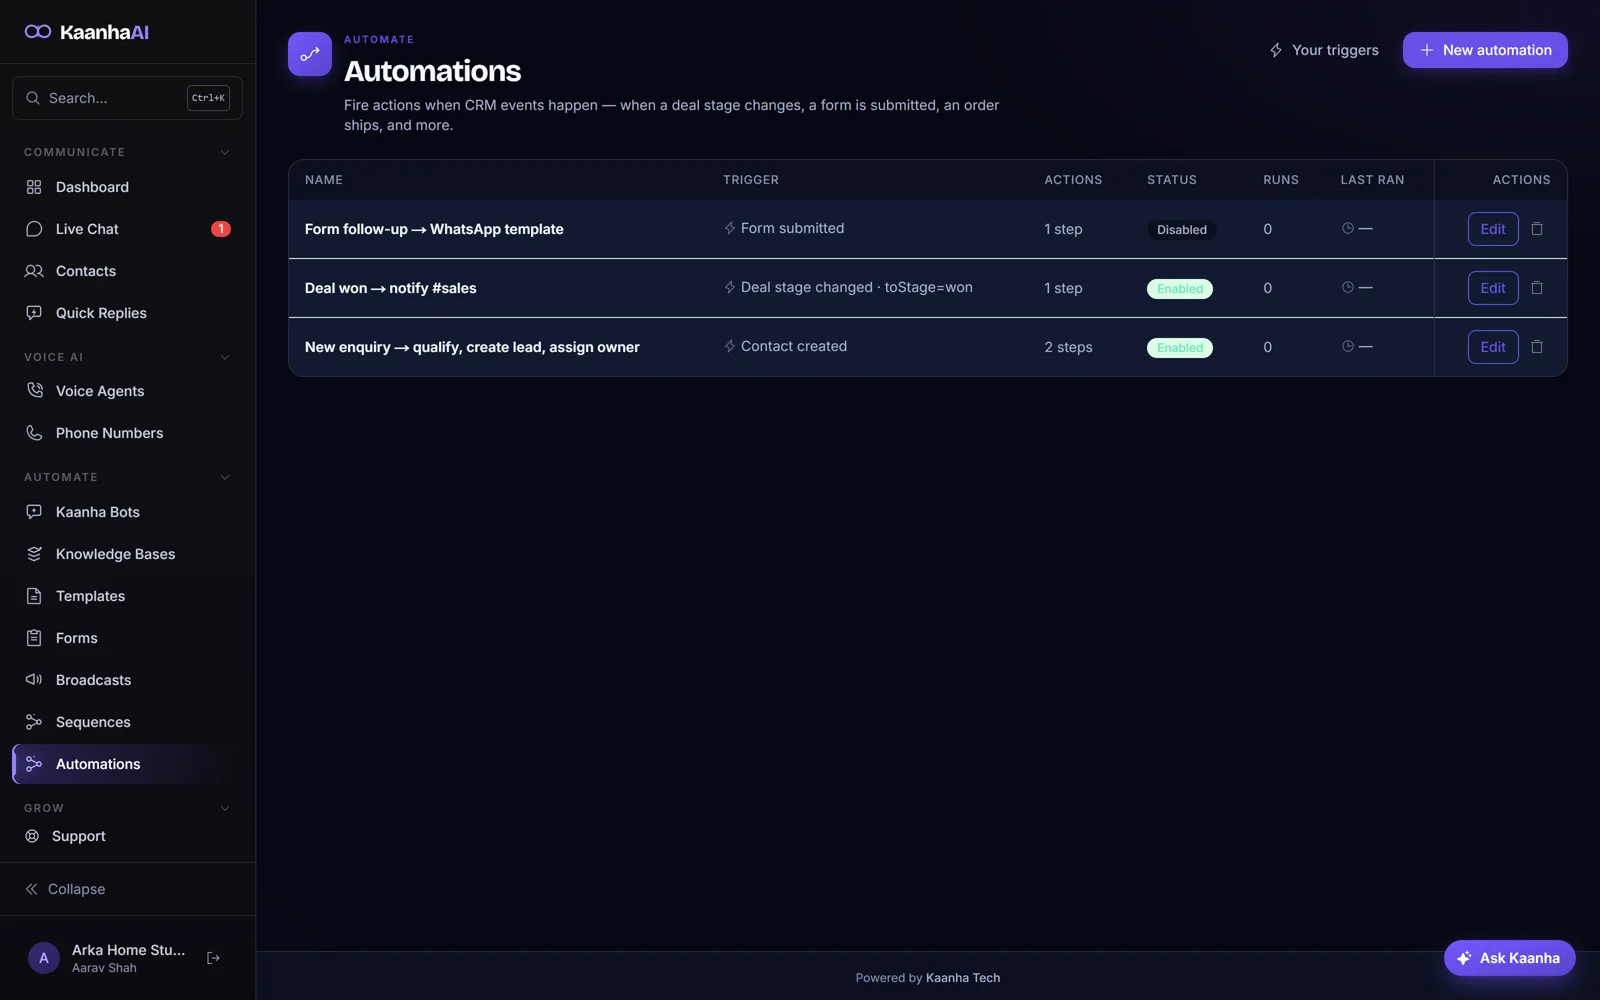Collapse the sidebar
The width and height of the screenshot is (1600, 1000).
point(65,889)
